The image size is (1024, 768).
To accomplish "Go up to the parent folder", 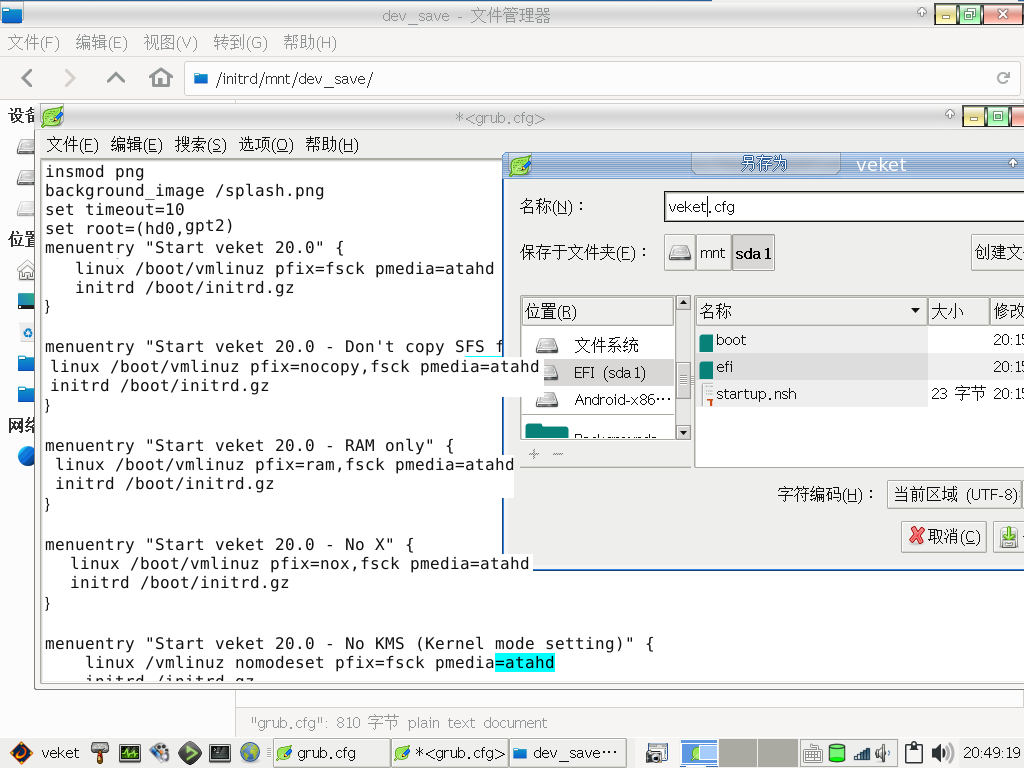I will pyautogui.click(x=116, y=78).
